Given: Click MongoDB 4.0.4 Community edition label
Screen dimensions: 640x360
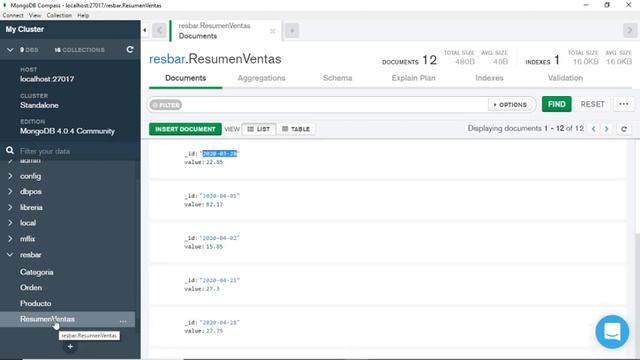Looking at the screenshot, I should (x=67, y=131).
